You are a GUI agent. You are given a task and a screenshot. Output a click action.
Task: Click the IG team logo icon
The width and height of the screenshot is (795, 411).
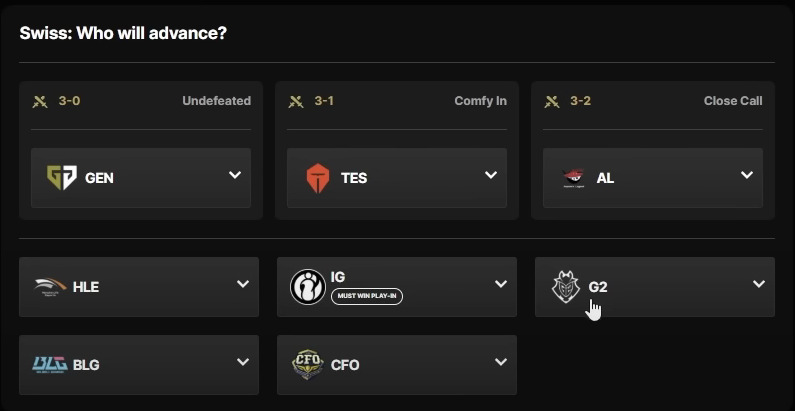click(307, 287)
